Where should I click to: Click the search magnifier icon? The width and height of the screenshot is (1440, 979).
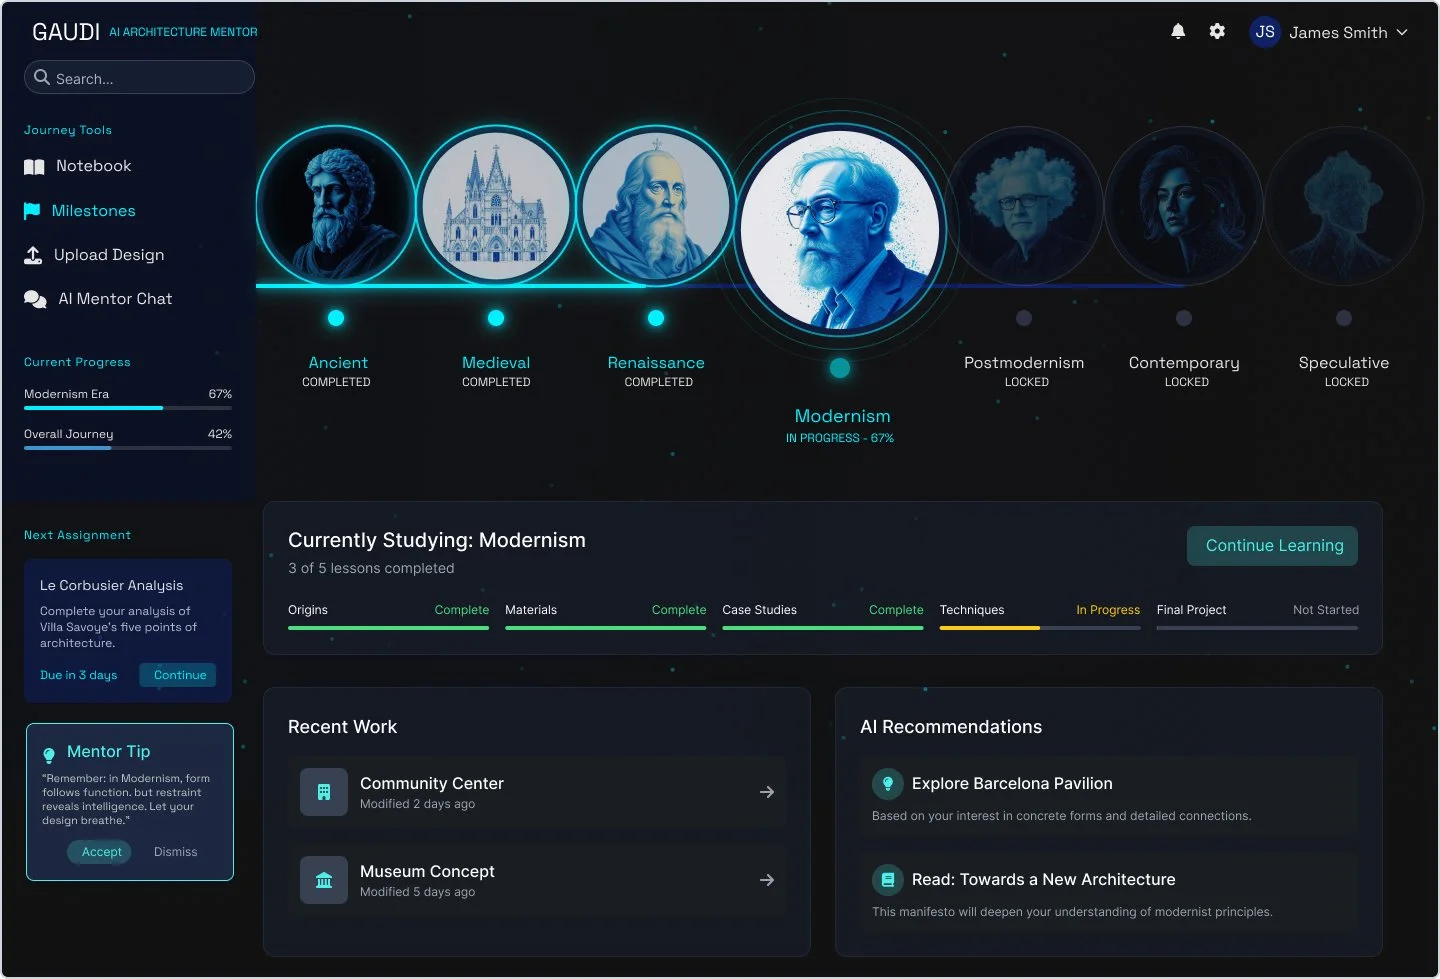point(42,77)
